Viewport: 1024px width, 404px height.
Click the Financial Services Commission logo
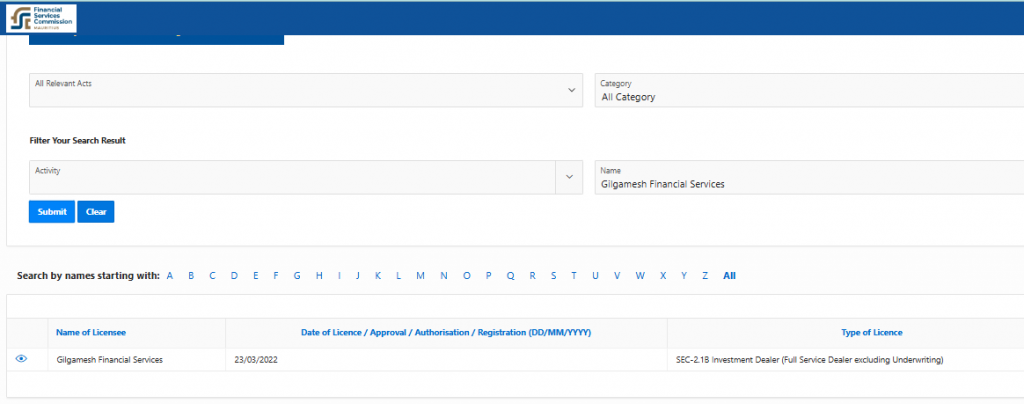click(41, 18)
